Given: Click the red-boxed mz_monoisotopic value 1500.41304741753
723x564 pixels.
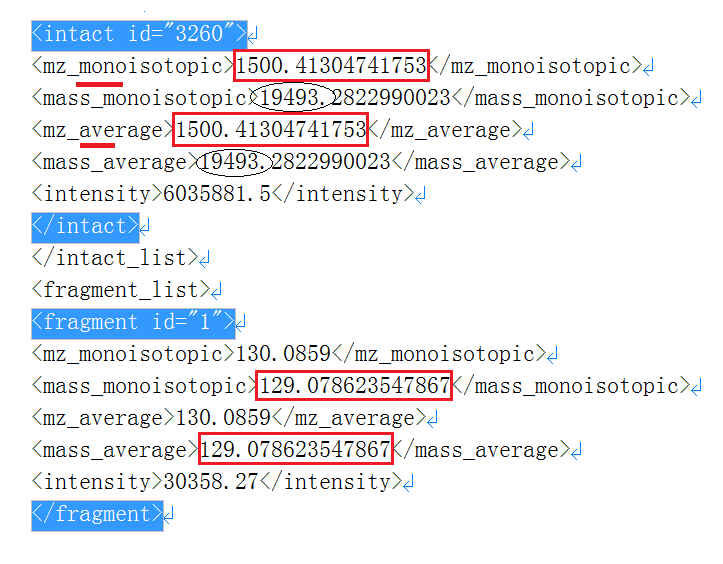Looking at the screenshot, I should [x=331, y=67].
